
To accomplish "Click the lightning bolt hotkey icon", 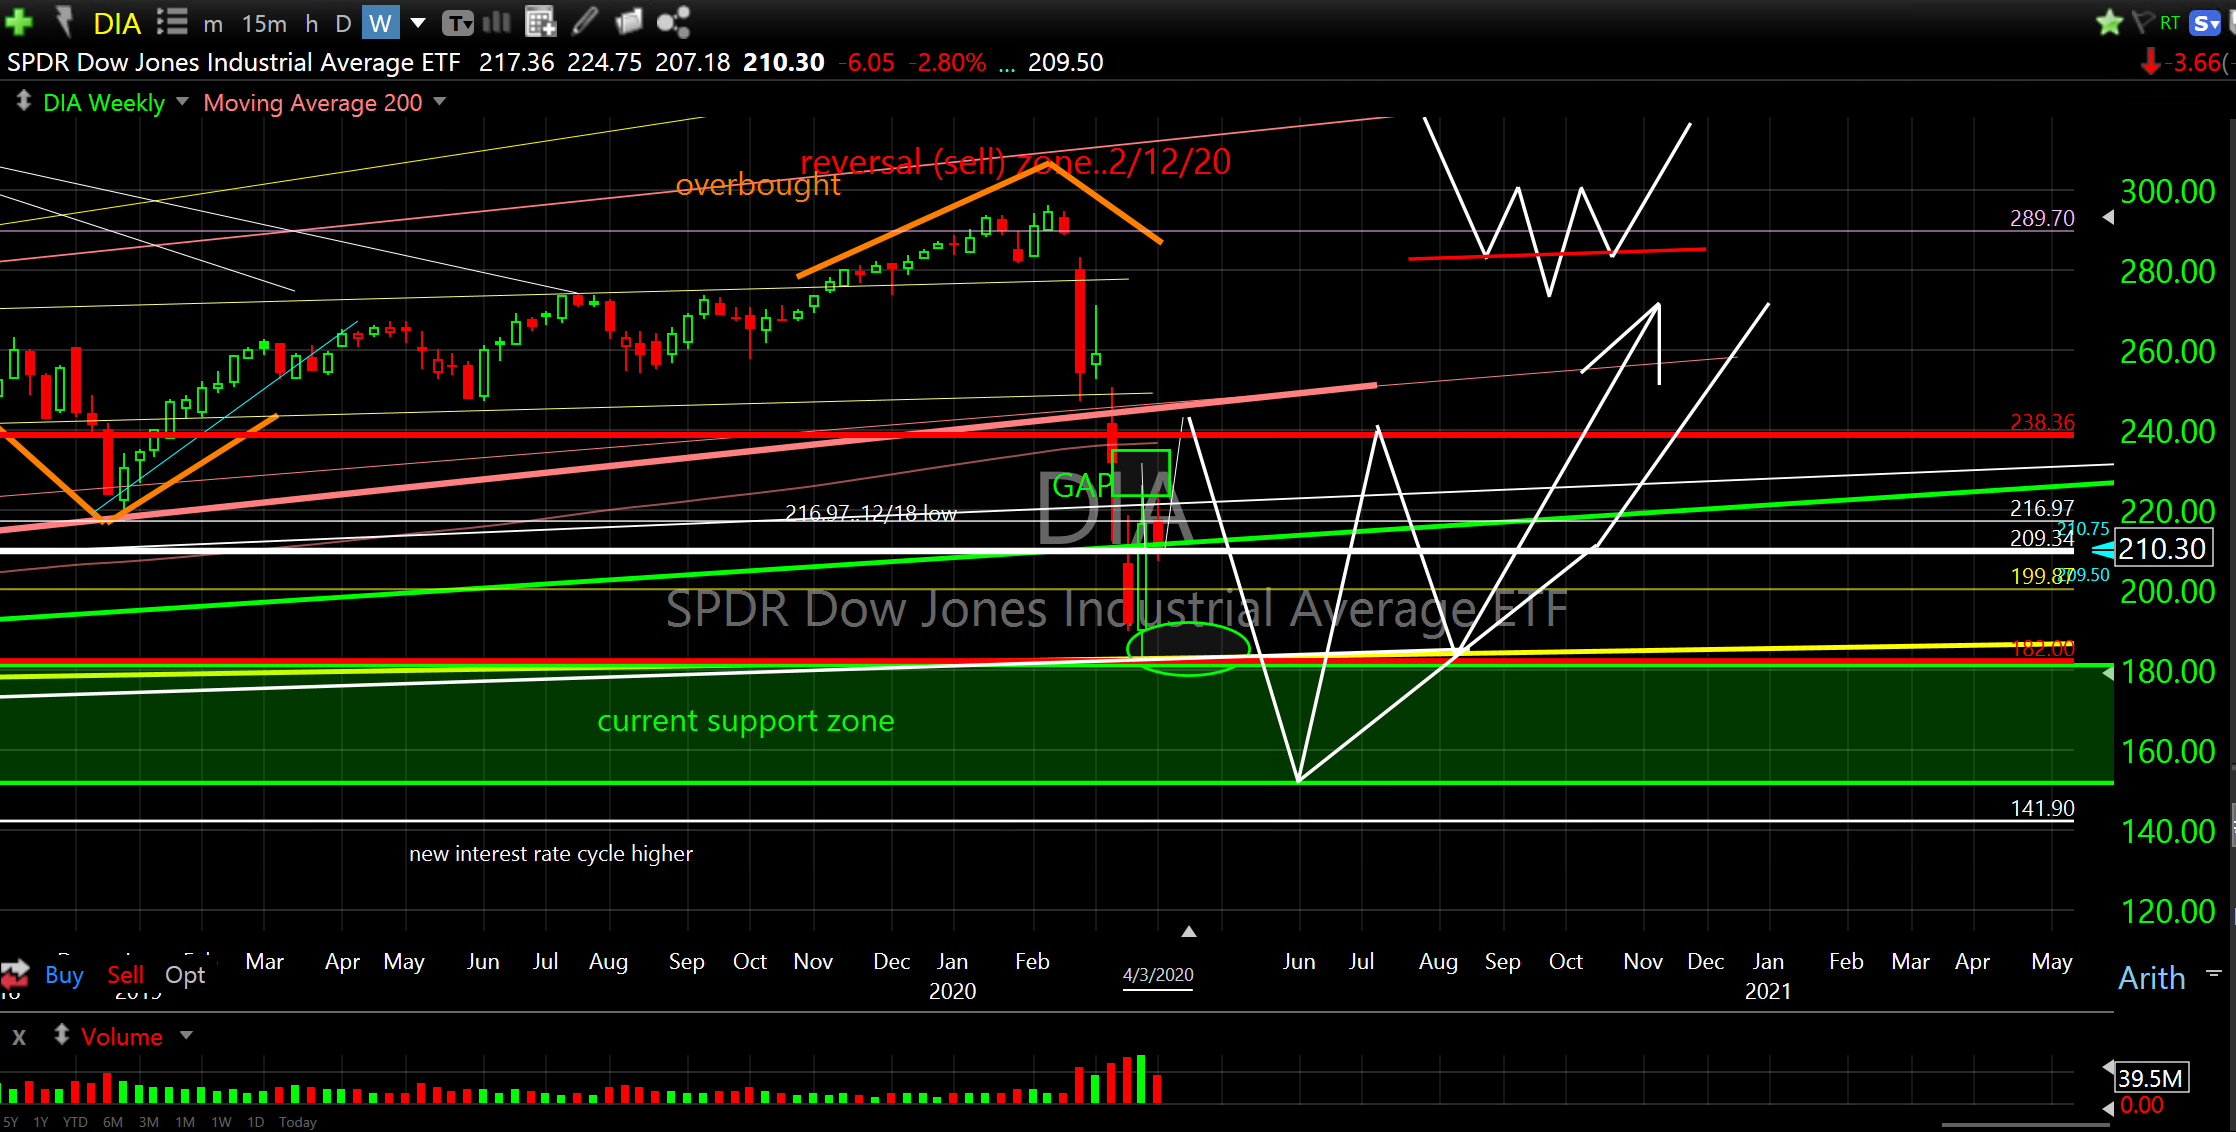I will [64, 21].
